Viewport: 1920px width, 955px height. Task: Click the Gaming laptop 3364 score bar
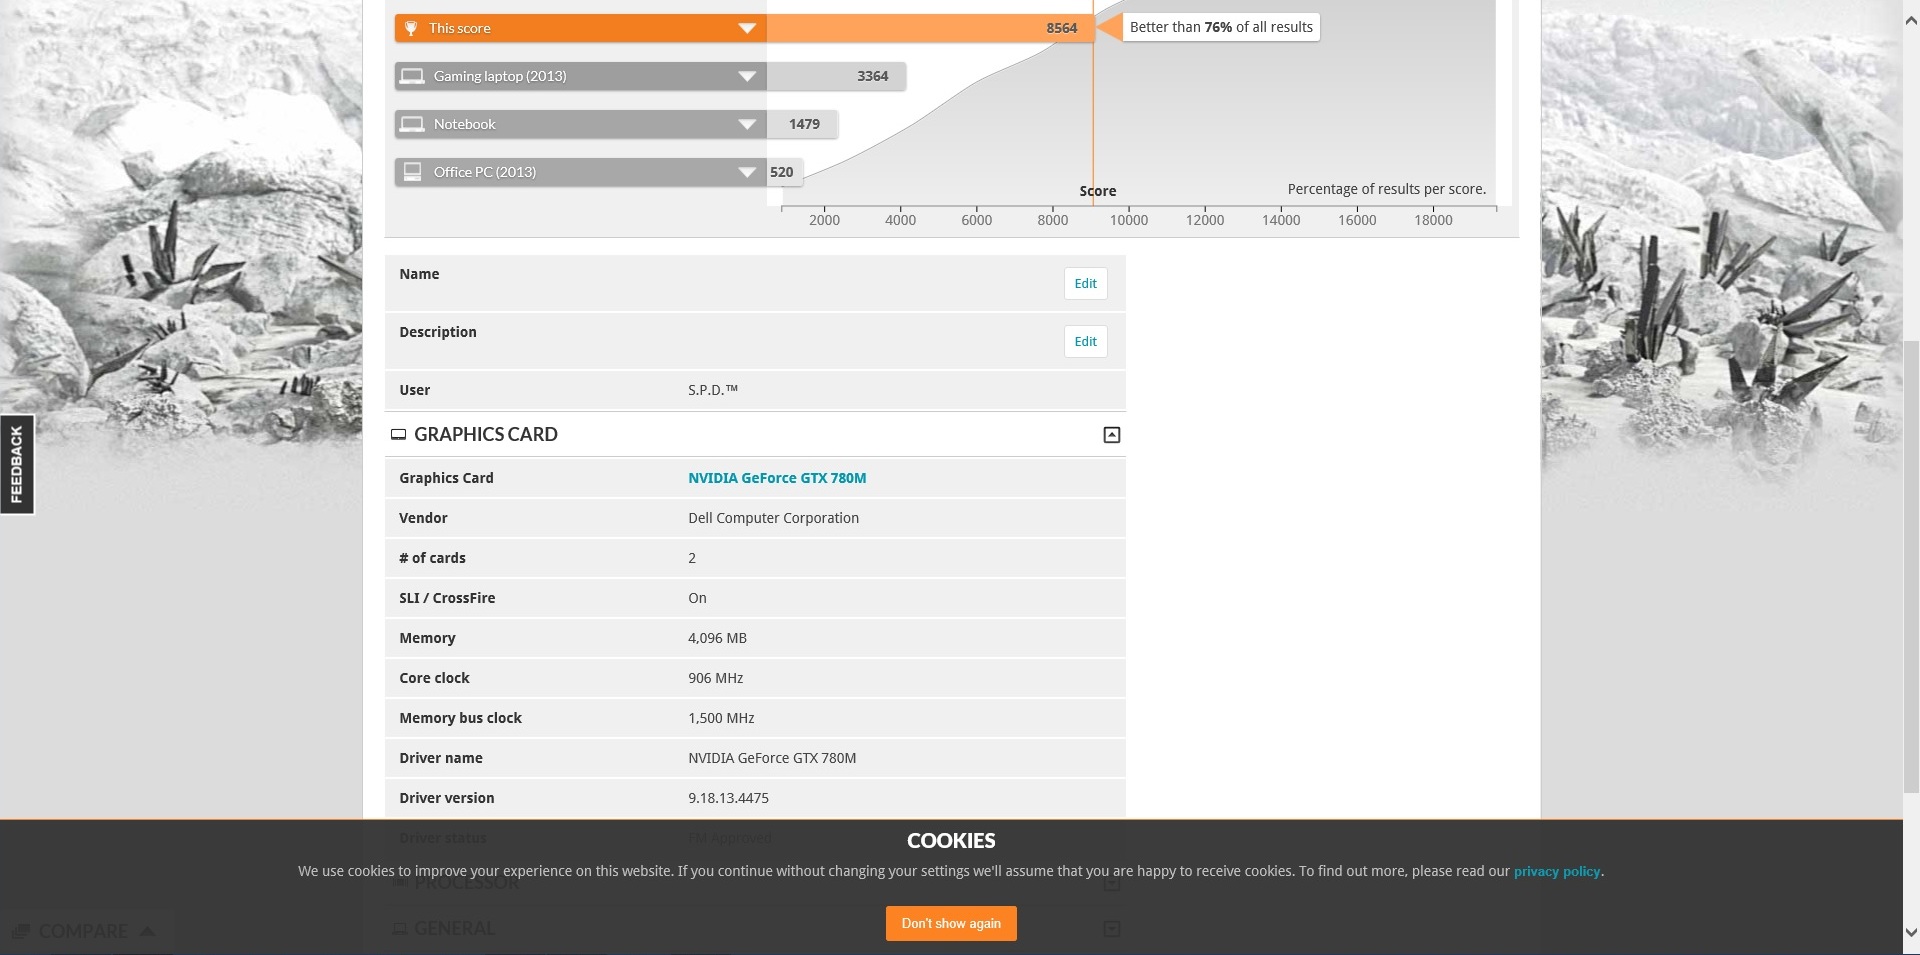(x=836, y=76)
